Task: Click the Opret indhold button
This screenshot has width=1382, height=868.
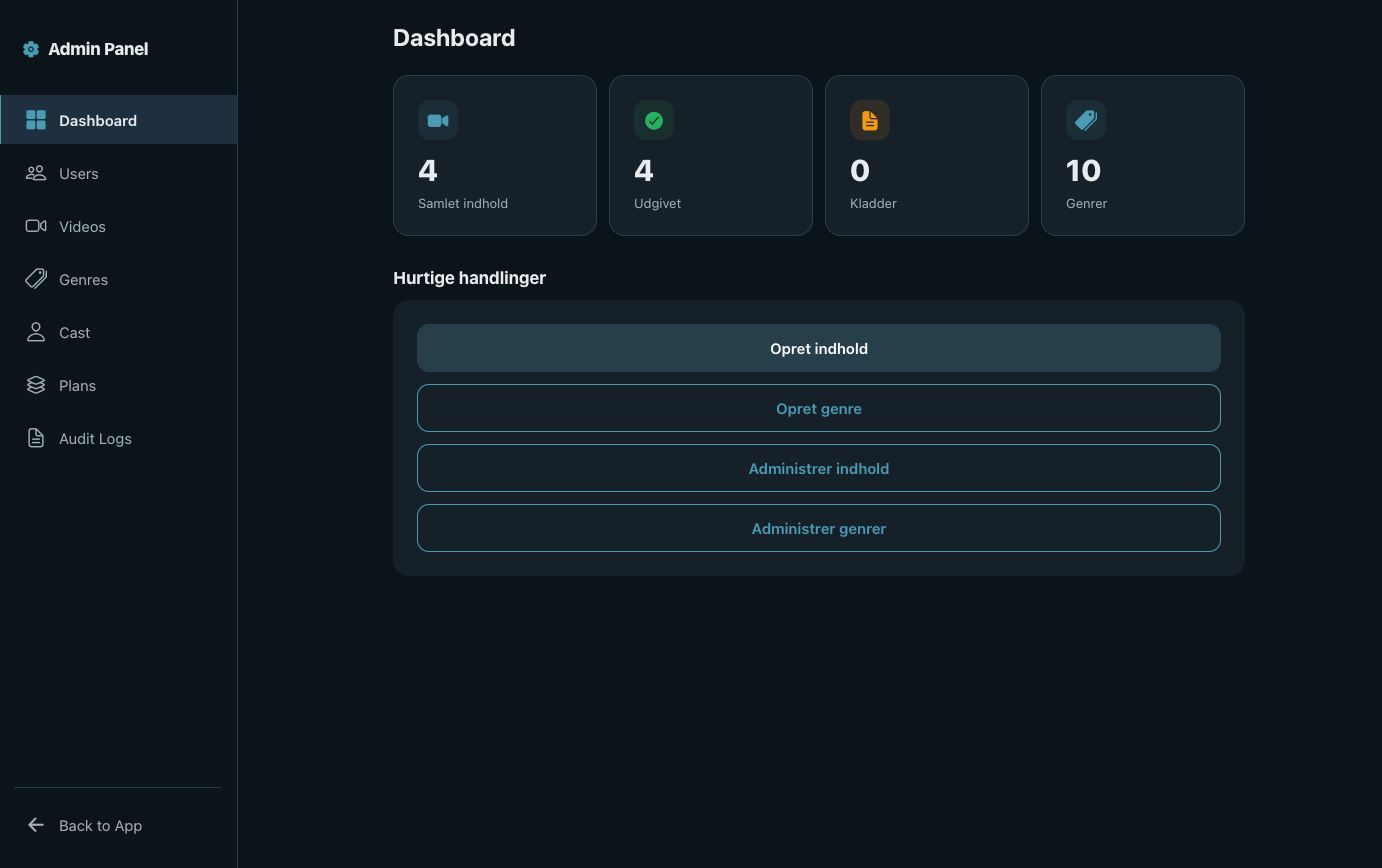Action: [x=819, y=348]
